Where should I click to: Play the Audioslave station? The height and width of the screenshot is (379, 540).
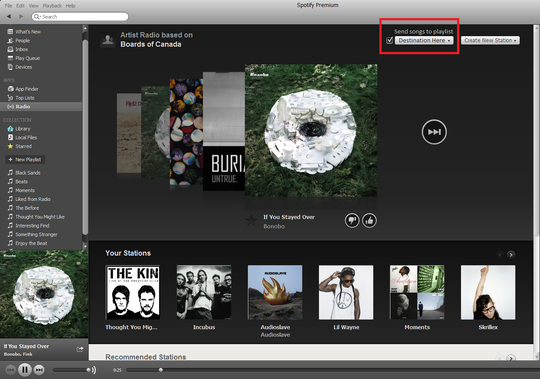[275, 292]
